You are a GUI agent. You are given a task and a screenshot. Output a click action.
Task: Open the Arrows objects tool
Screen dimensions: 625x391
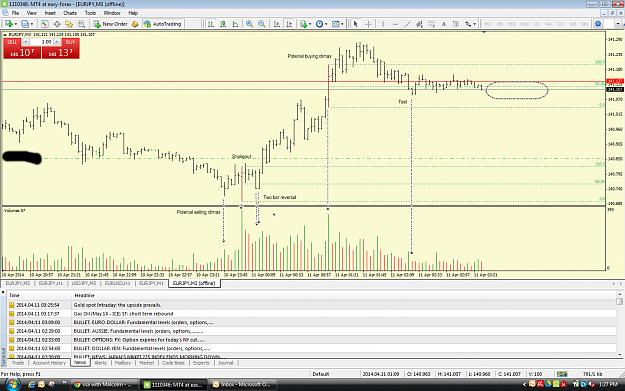pyautogui.click(x=468, y=24)
